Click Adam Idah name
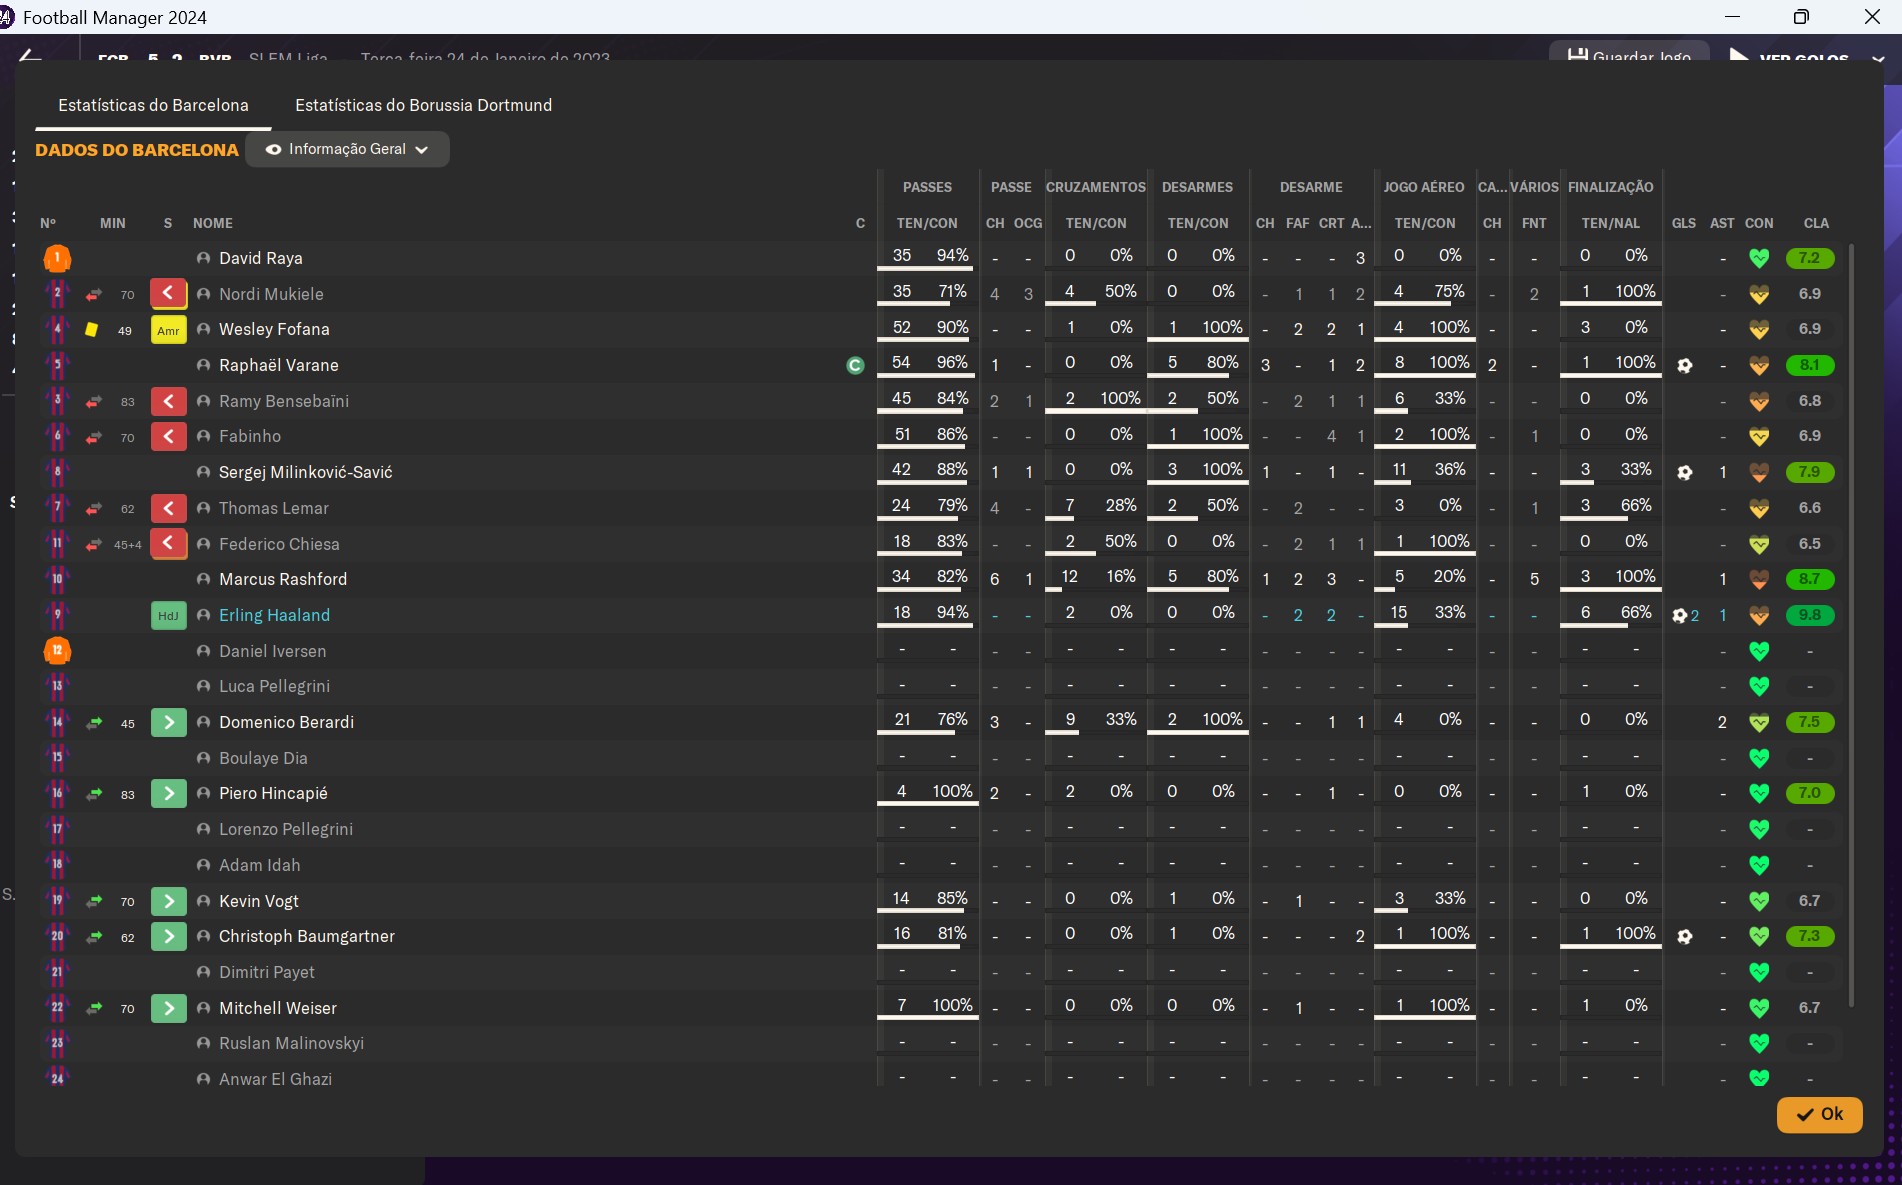The height and width of the screenshot is (1185, 1902). click(259, 865)
